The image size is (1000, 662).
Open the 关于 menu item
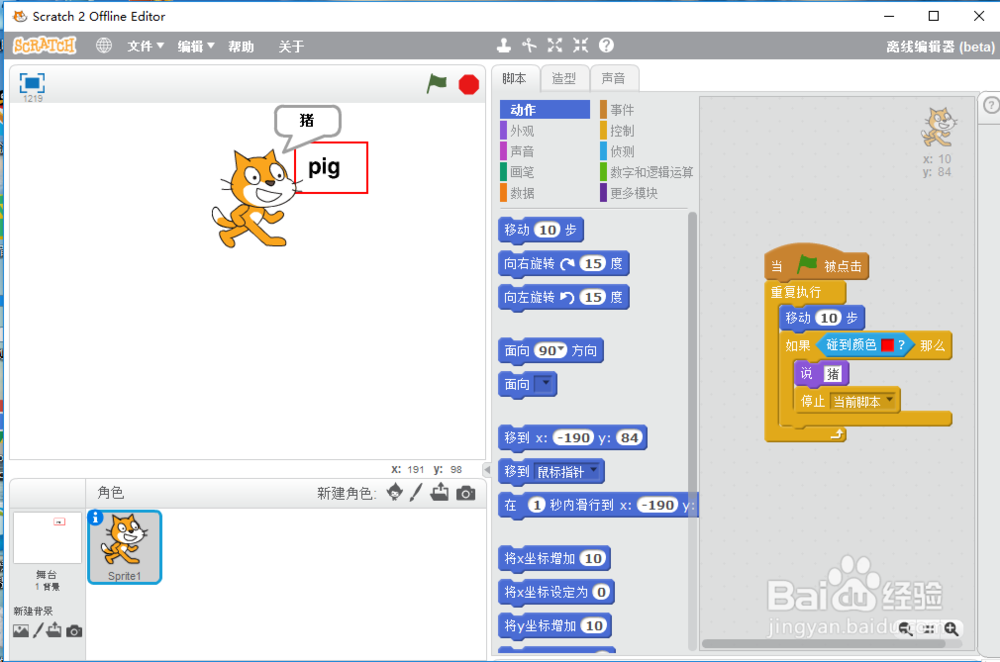click(291, 46)
